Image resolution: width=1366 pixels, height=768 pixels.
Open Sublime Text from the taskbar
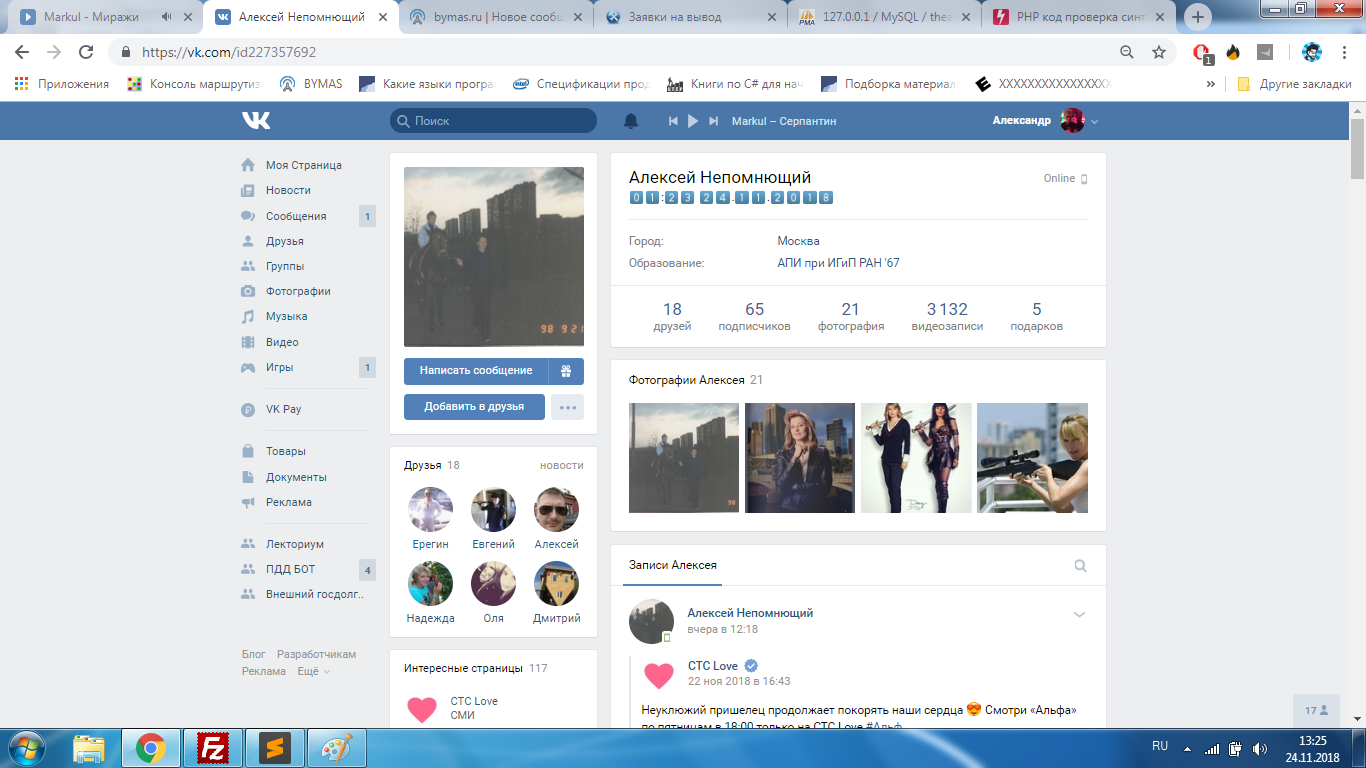(274, 747)
